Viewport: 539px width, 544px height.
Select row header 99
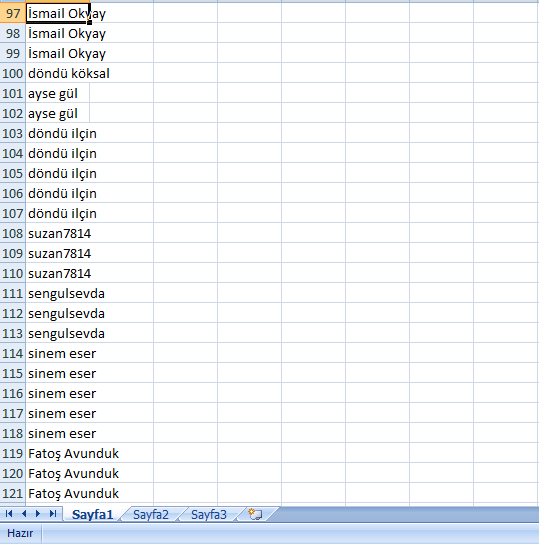pos(13,53)
